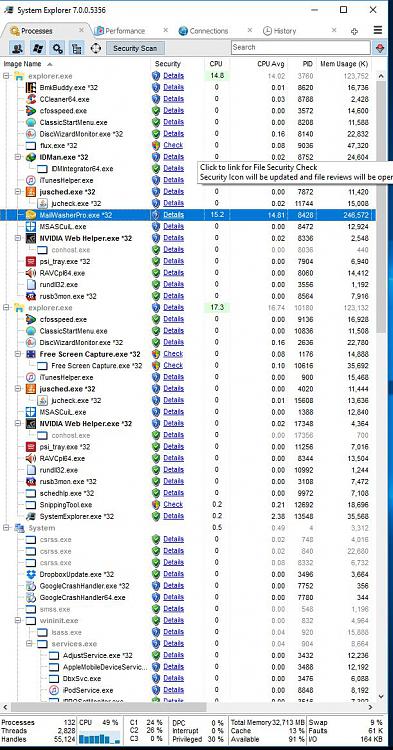Image resolution: width=393 pixels, height=750 pixels.
Task: Click the schedhlp.exe process icon
Action: (31, 493)
